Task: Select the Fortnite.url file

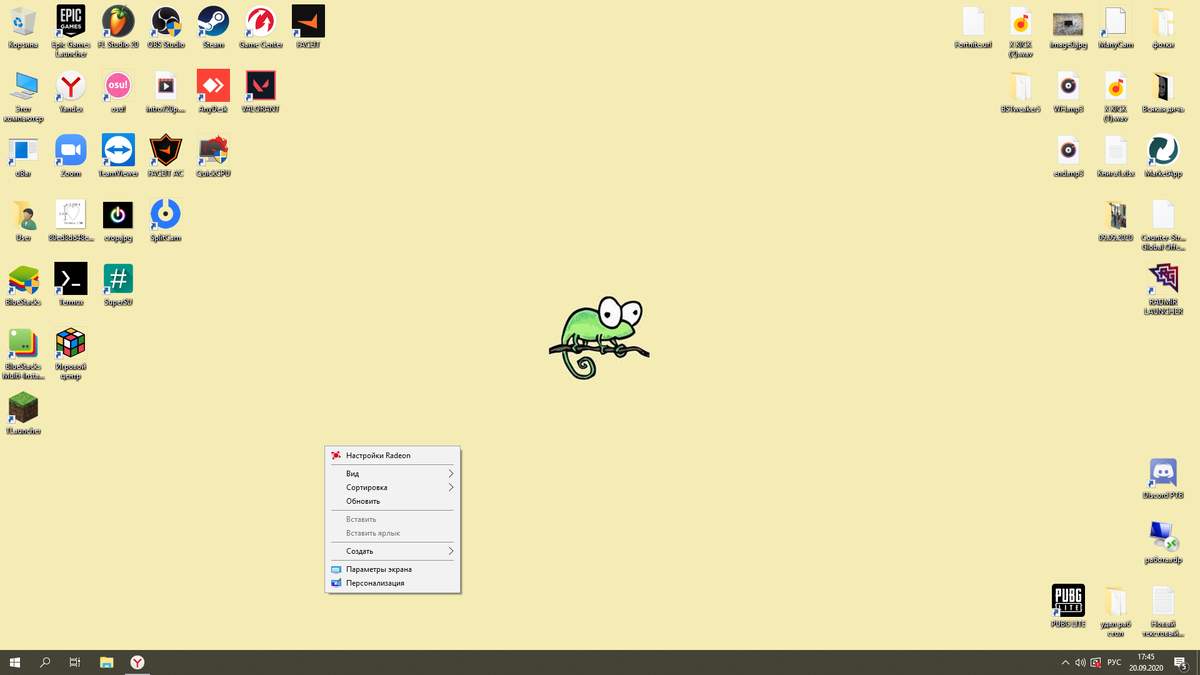Action: (973, 27)
